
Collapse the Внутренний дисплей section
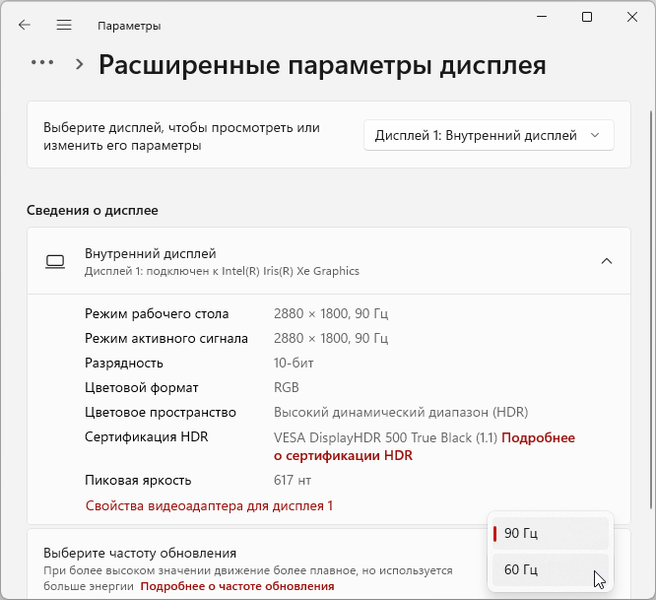(606, 261)
